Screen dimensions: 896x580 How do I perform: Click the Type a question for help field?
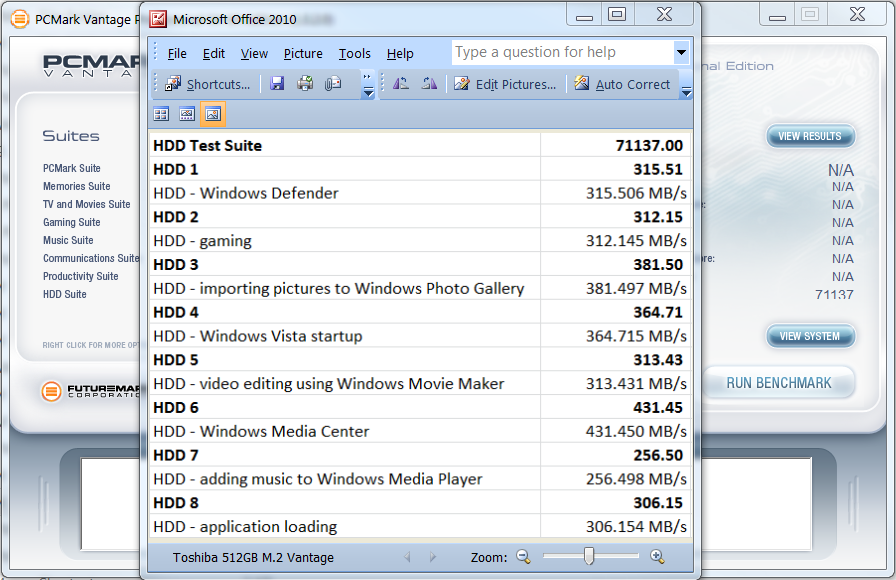coord(562,53)
